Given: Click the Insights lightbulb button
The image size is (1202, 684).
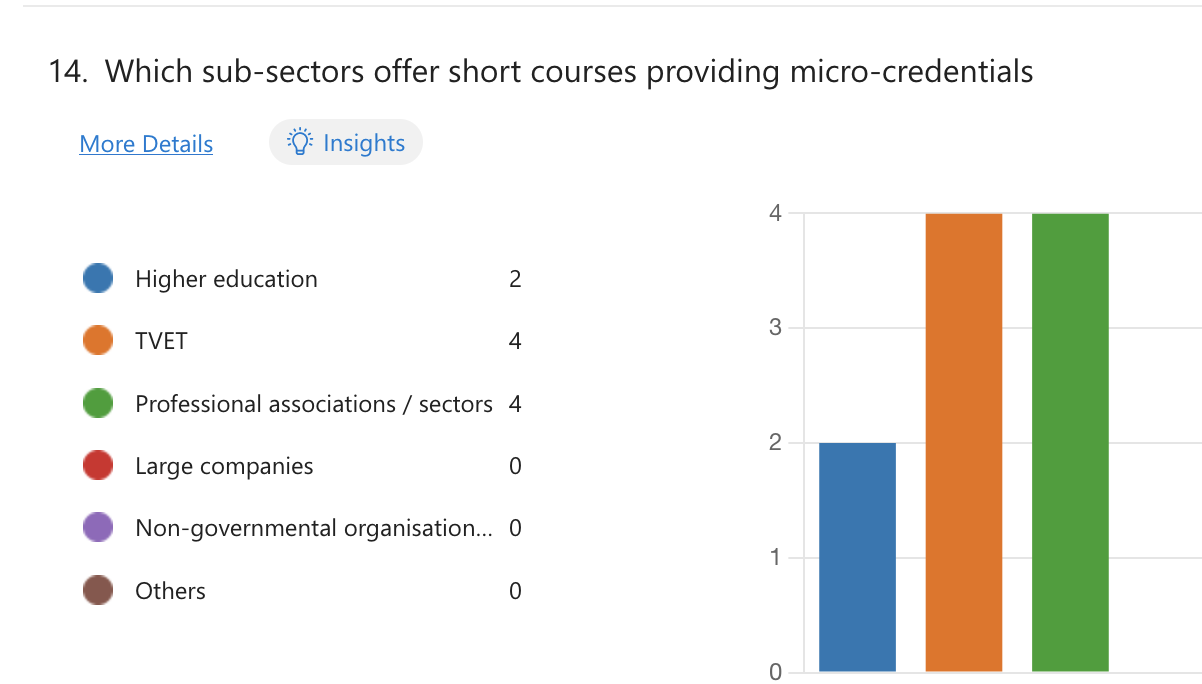Looking at the screenshot, I should tap(346, 142).
